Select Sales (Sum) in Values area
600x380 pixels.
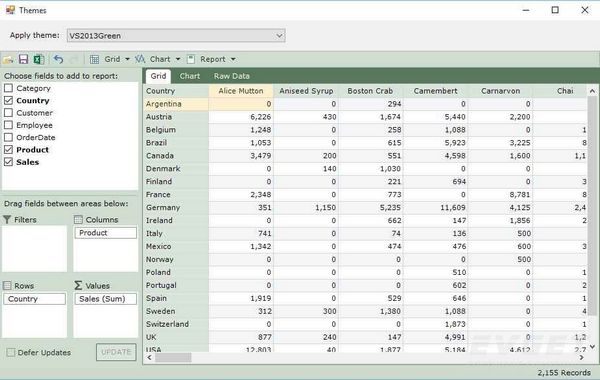[x=106, y=299]
